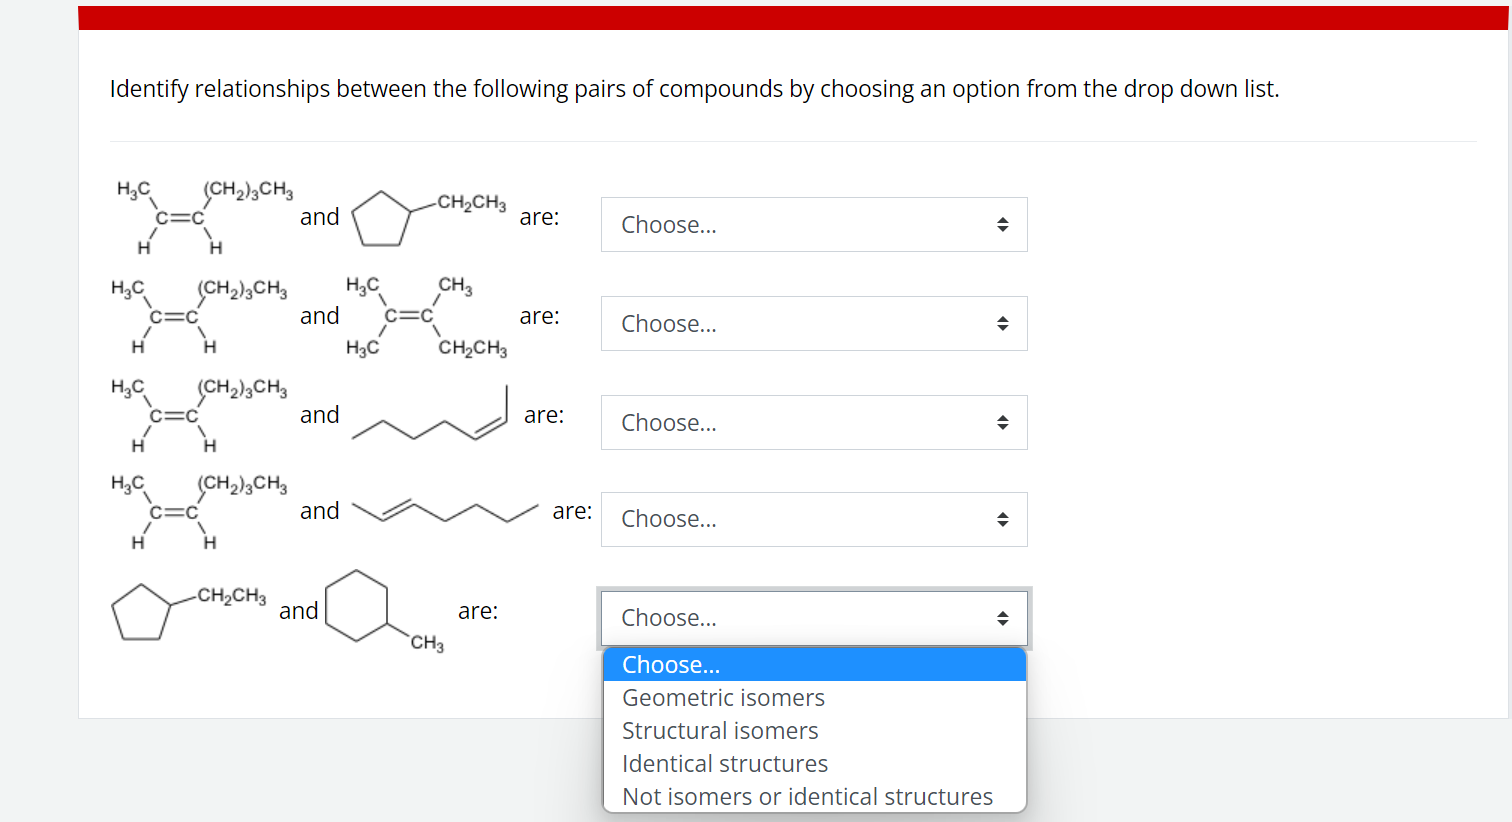Screen dimensions: 1512x822
Task: Click the 1-hexene skeletal structure in third row
Action: (431, 415)
